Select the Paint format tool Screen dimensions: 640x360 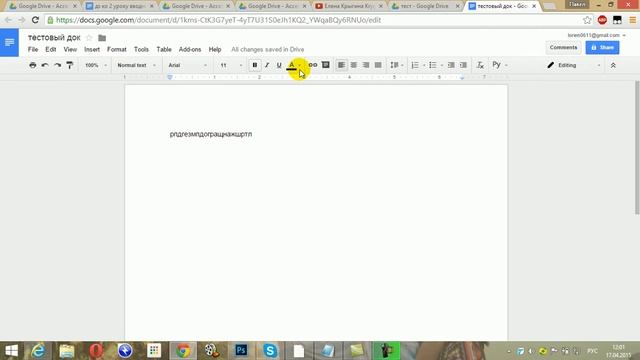(70, 65)
